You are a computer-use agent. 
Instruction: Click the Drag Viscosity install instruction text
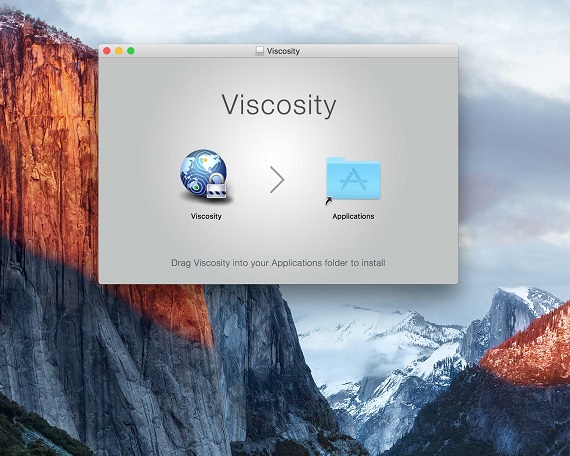tap(278, 263)
